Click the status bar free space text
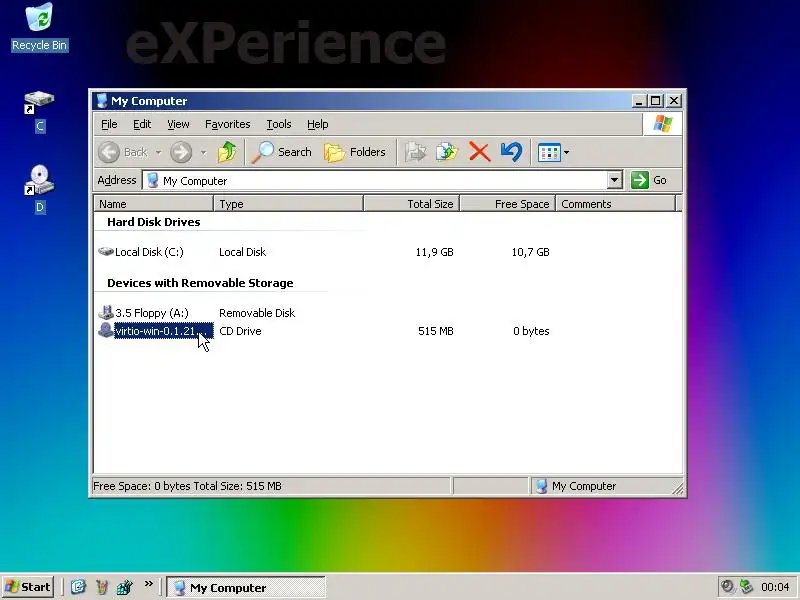 pos(187,486)
